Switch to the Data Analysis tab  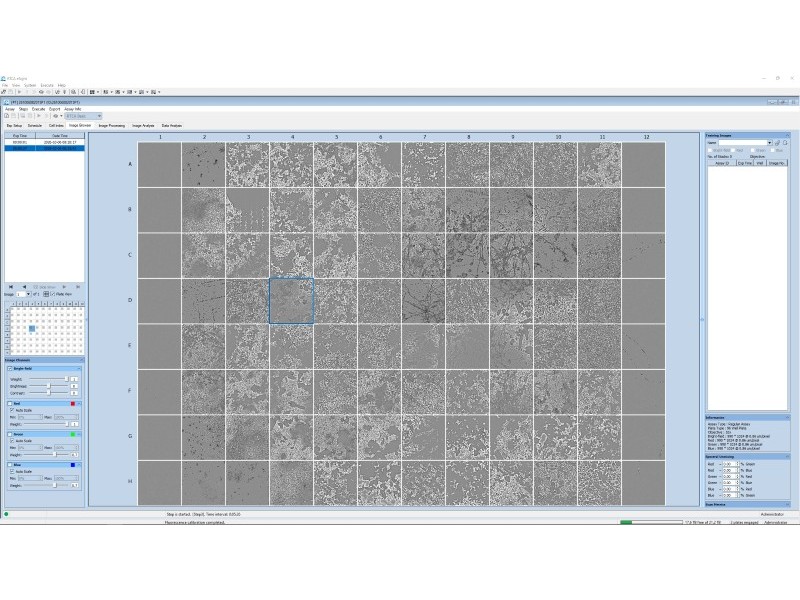(172, 126)
